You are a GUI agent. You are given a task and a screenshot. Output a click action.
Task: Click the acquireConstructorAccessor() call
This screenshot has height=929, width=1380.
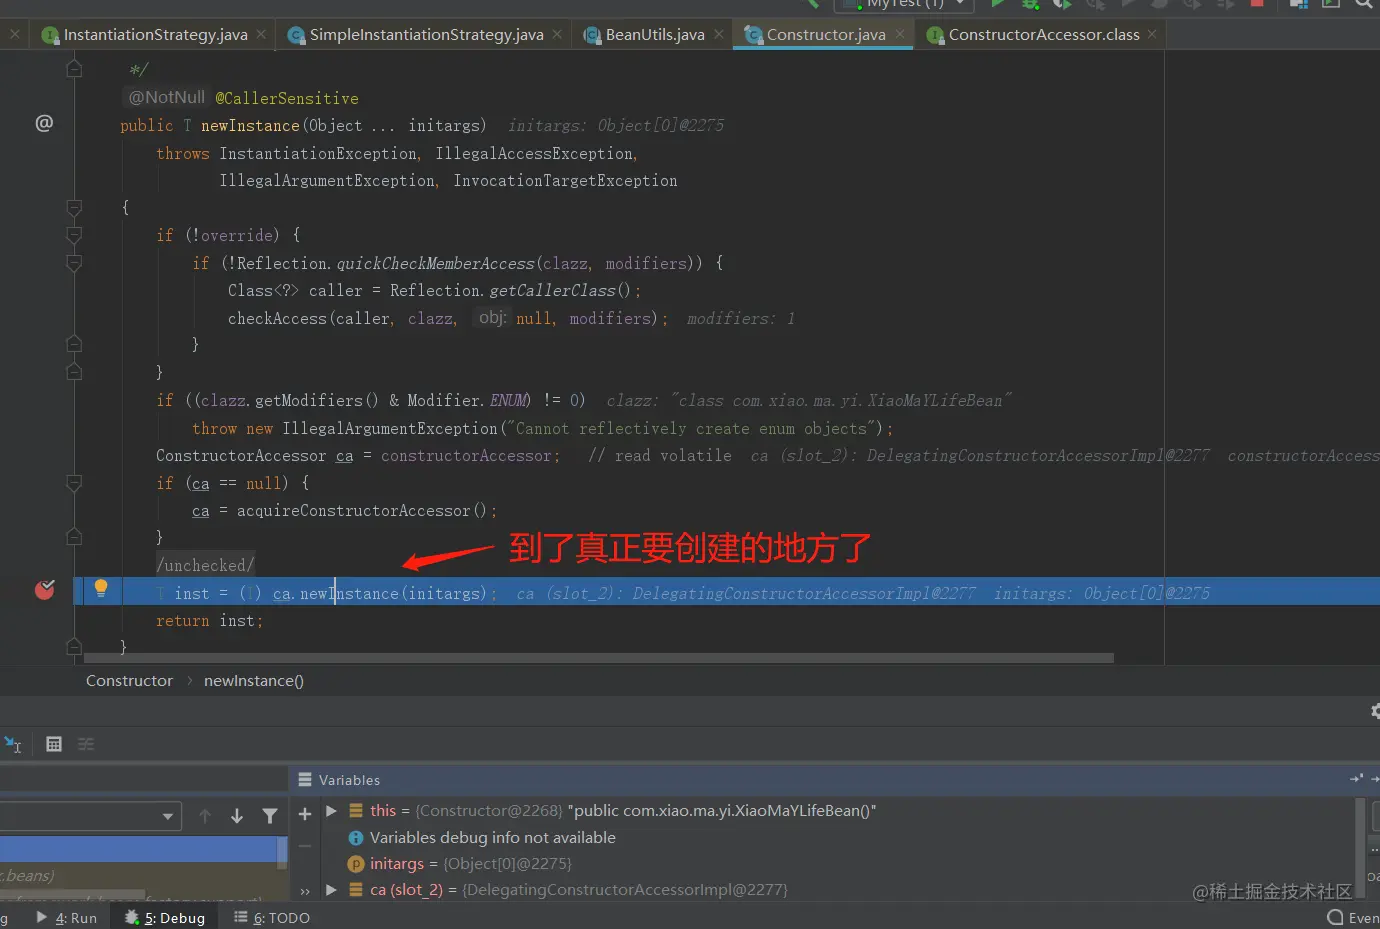pos(362,511)
